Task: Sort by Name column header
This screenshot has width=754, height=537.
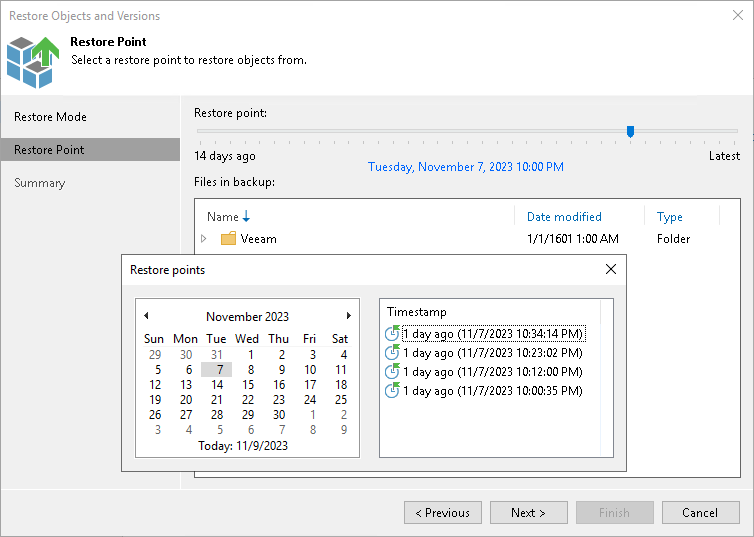Action: tap(223, 217)
